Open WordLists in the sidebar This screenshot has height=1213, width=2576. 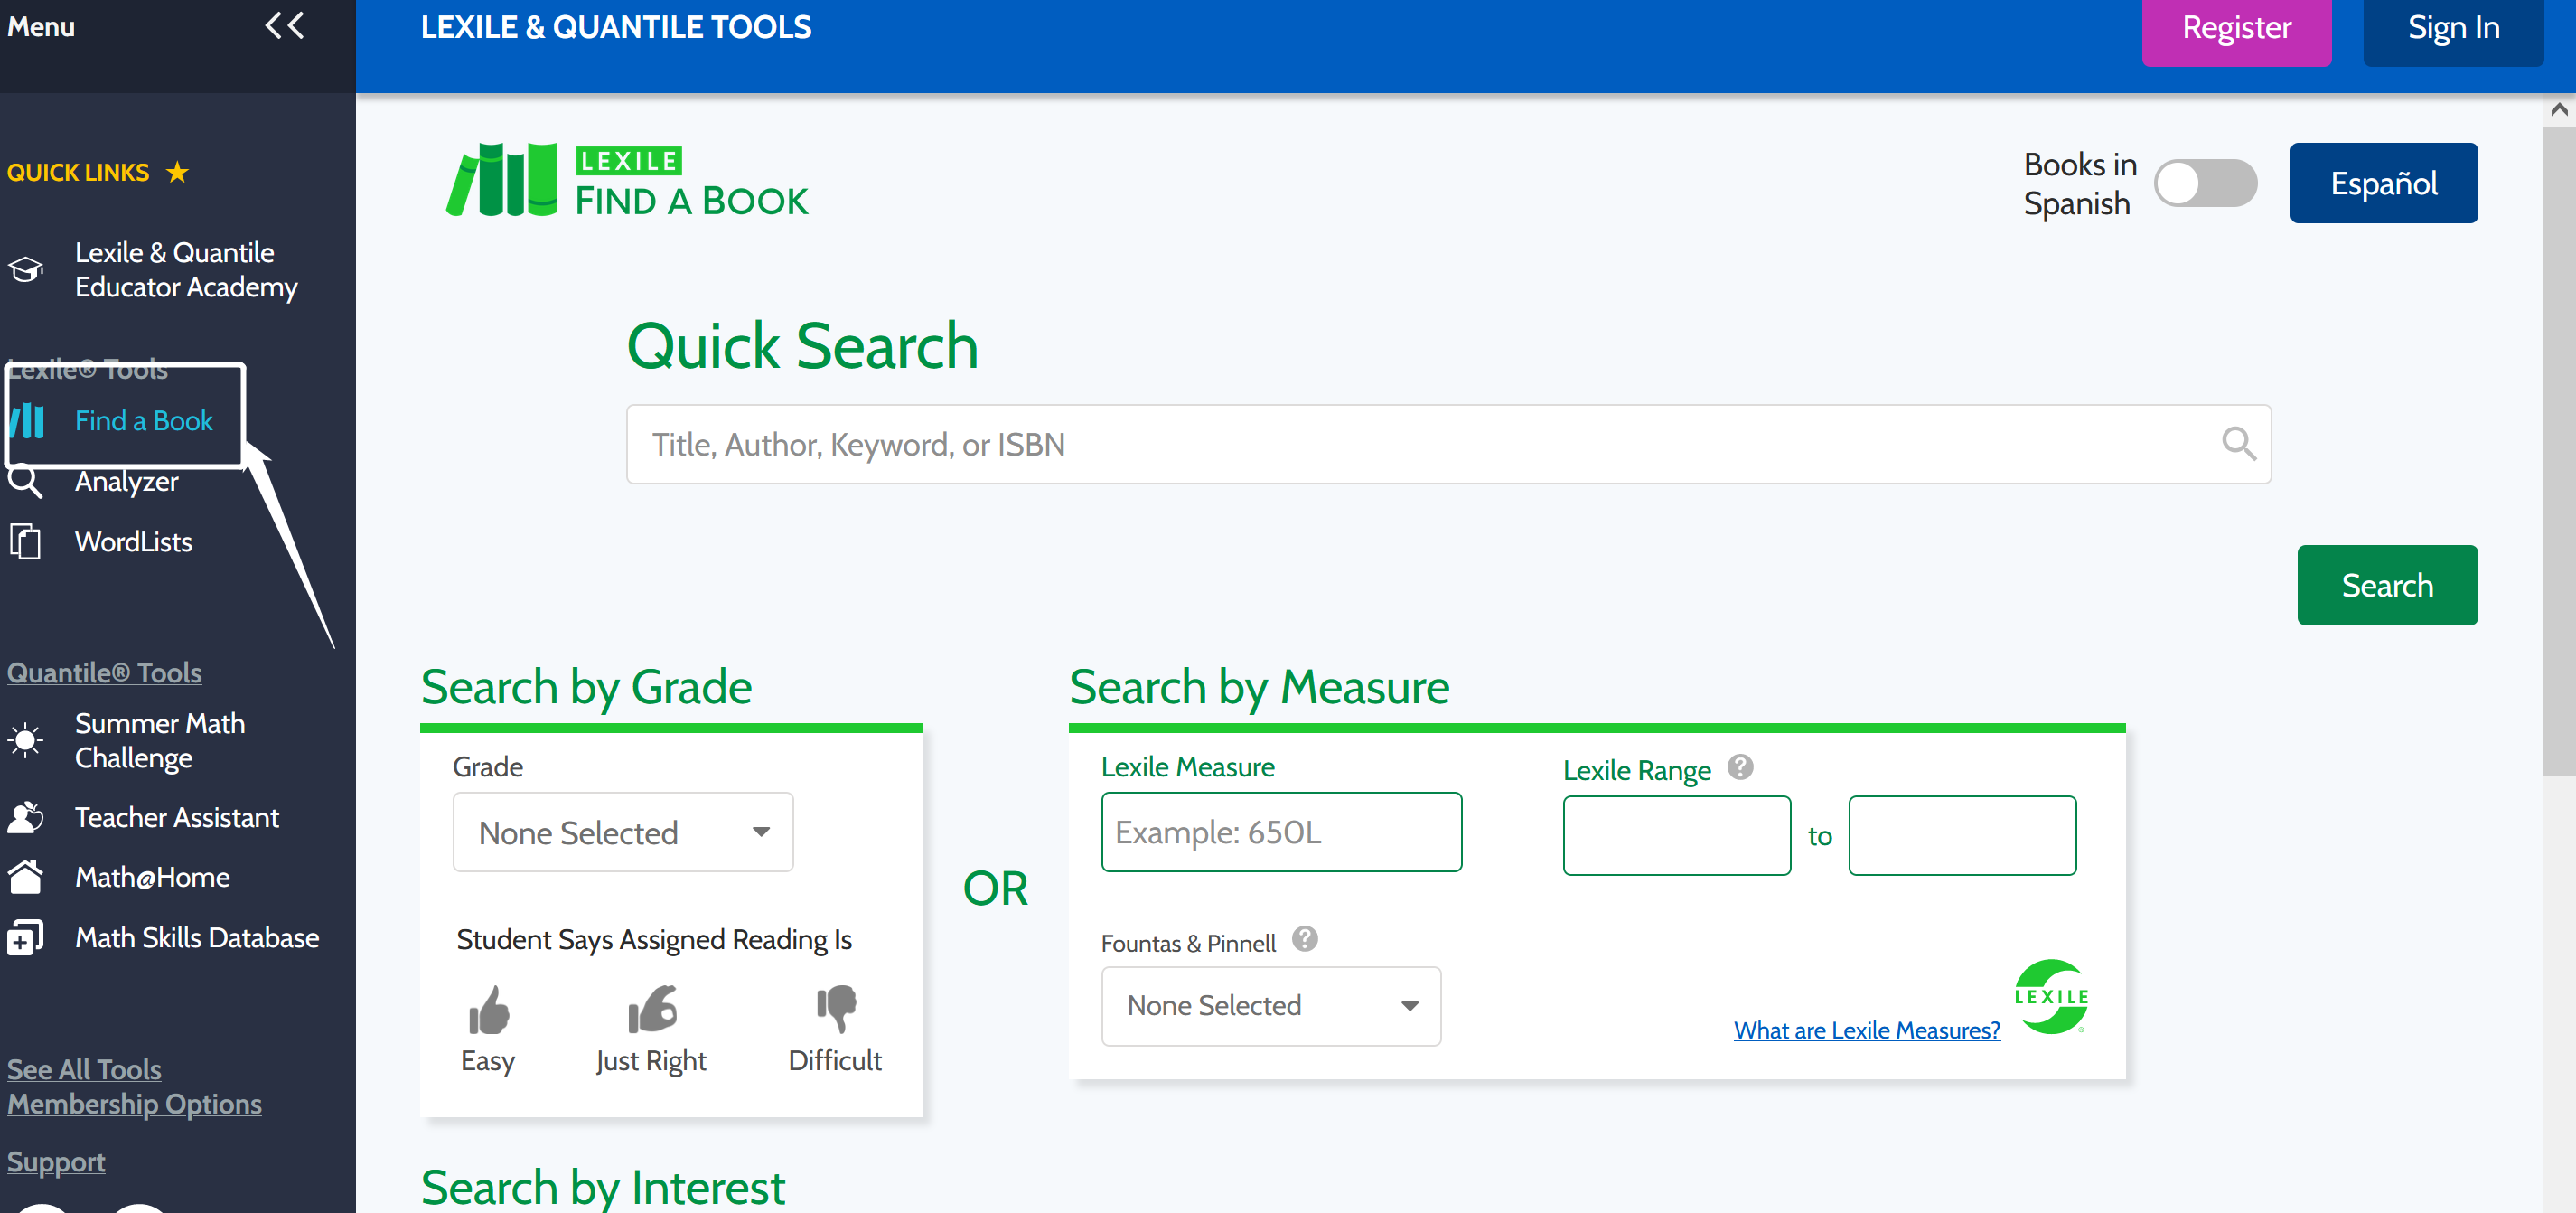click(133, 541)
